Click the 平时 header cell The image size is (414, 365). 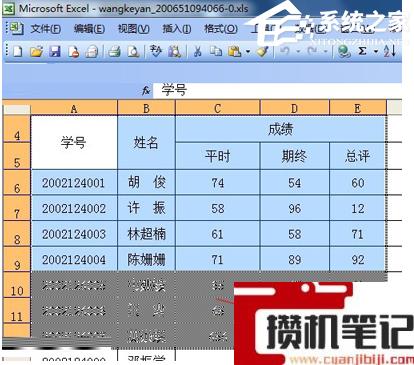click(218, 156)
